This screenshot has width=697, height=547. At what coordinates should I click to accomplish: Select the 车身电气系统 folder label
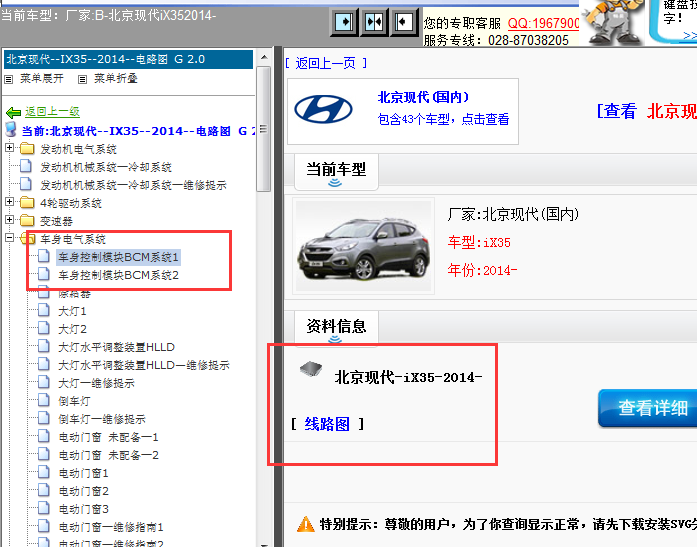pyautogui.click(x=73, y=239)
